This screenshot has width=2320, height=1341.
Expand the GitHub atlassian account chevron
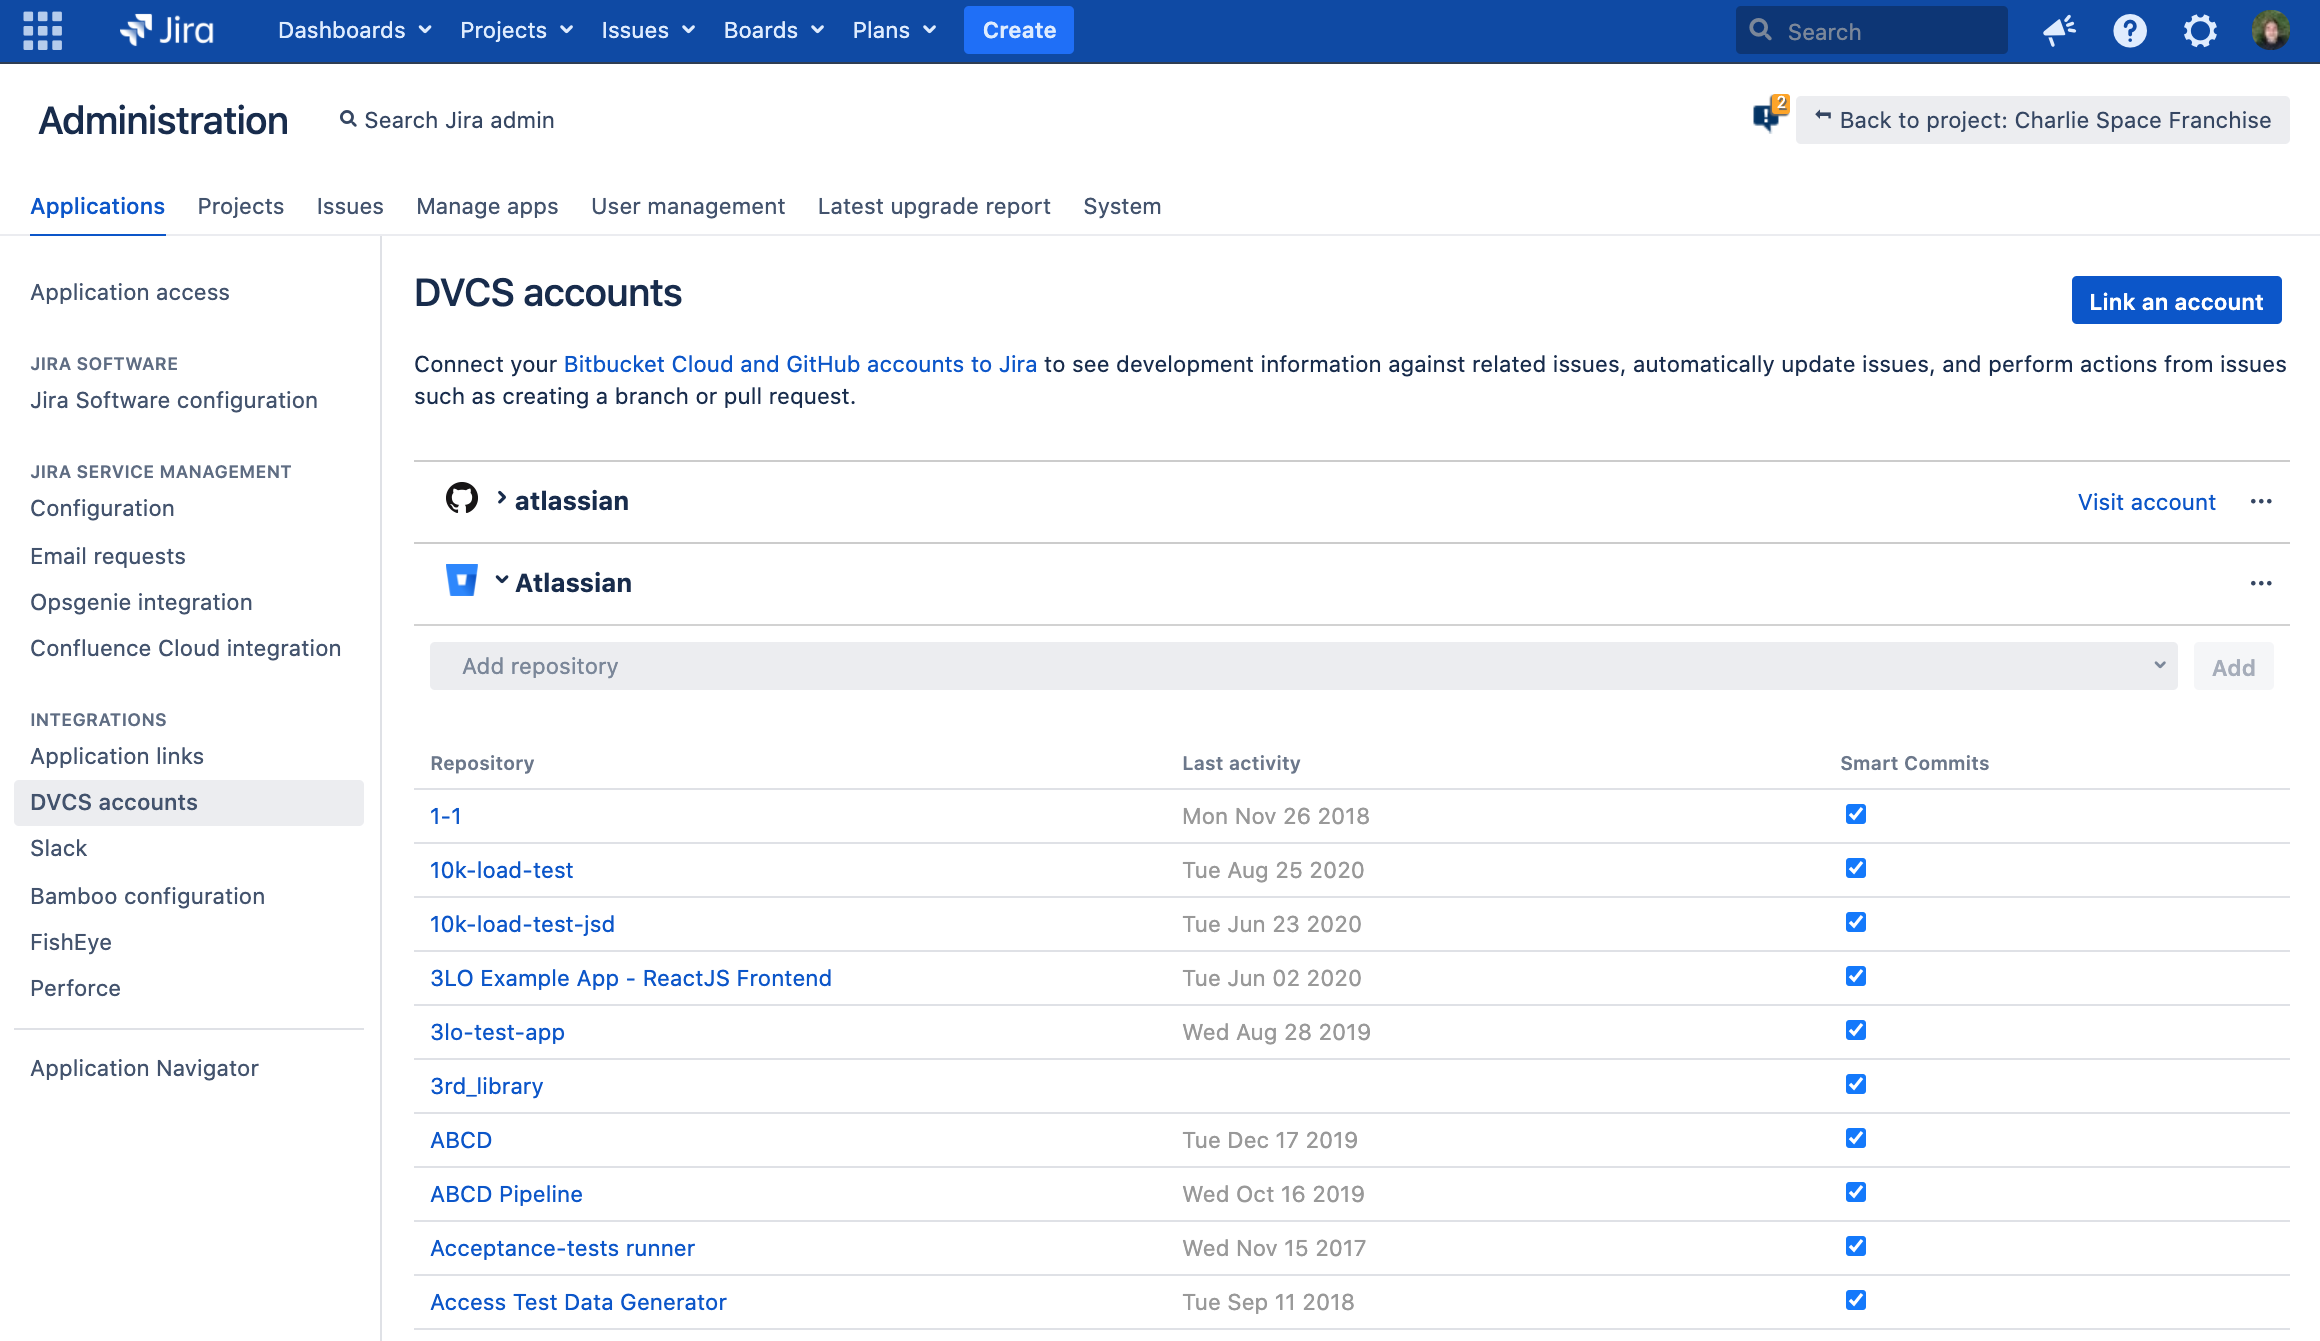[502, 498]
